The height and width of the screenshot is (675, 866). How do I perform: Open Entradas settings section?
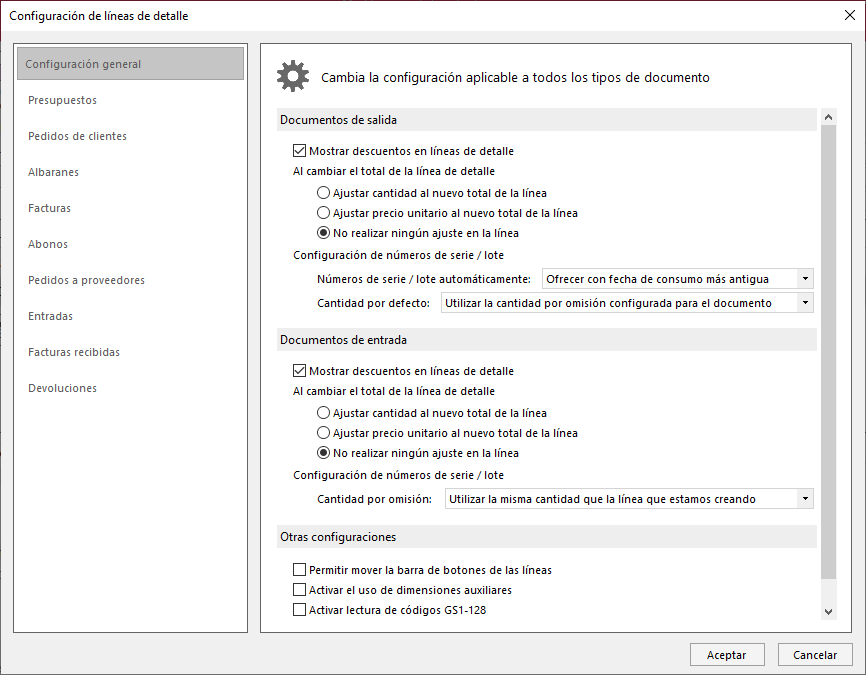[50, 316]
